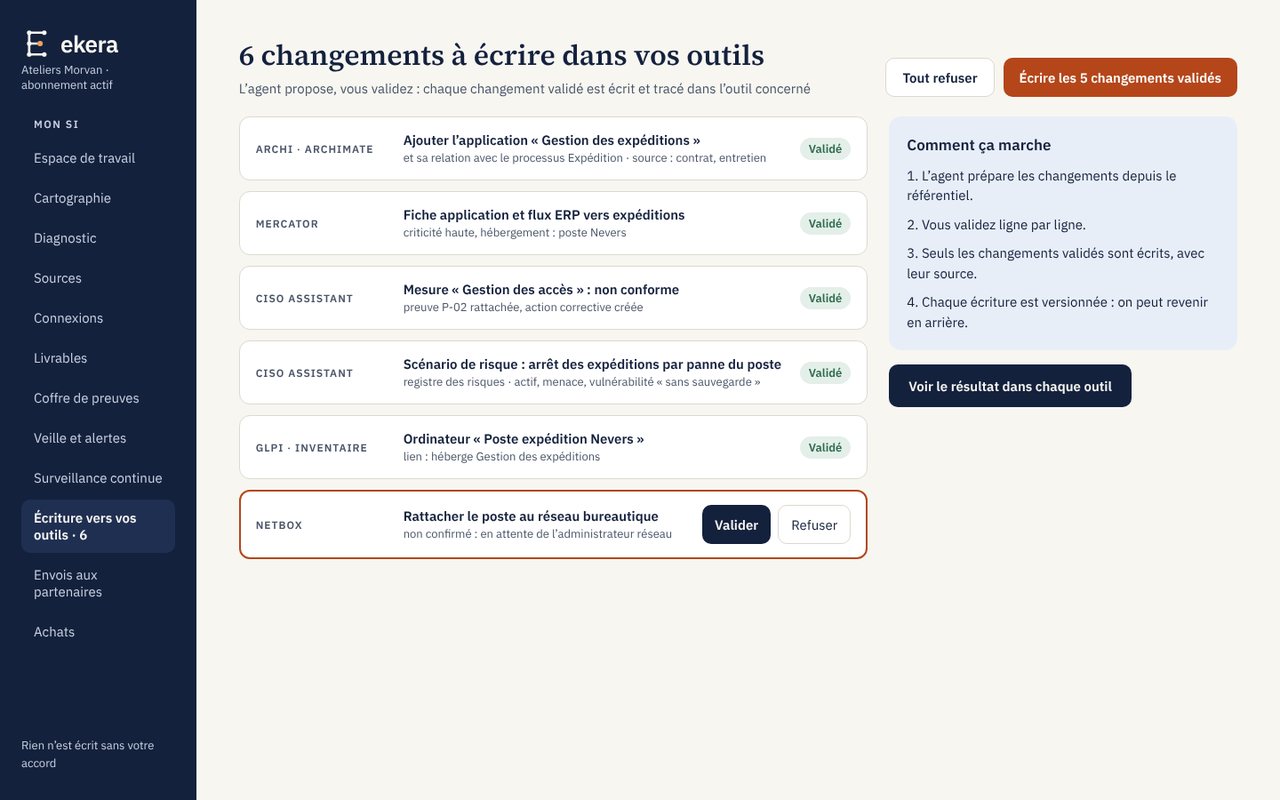
Task: Click the GLPI · INVENTAIRE label
Action: pyautogui.click(x=312, y=448)
